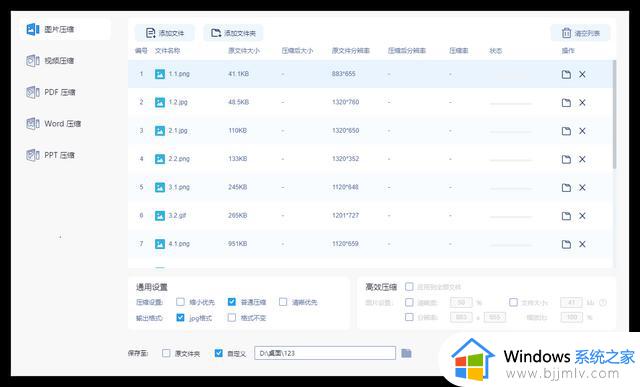640x387 pixels.
Task: Click the 清空列表 clear list button
Action: pyautogui.click(x=580, y=33)
